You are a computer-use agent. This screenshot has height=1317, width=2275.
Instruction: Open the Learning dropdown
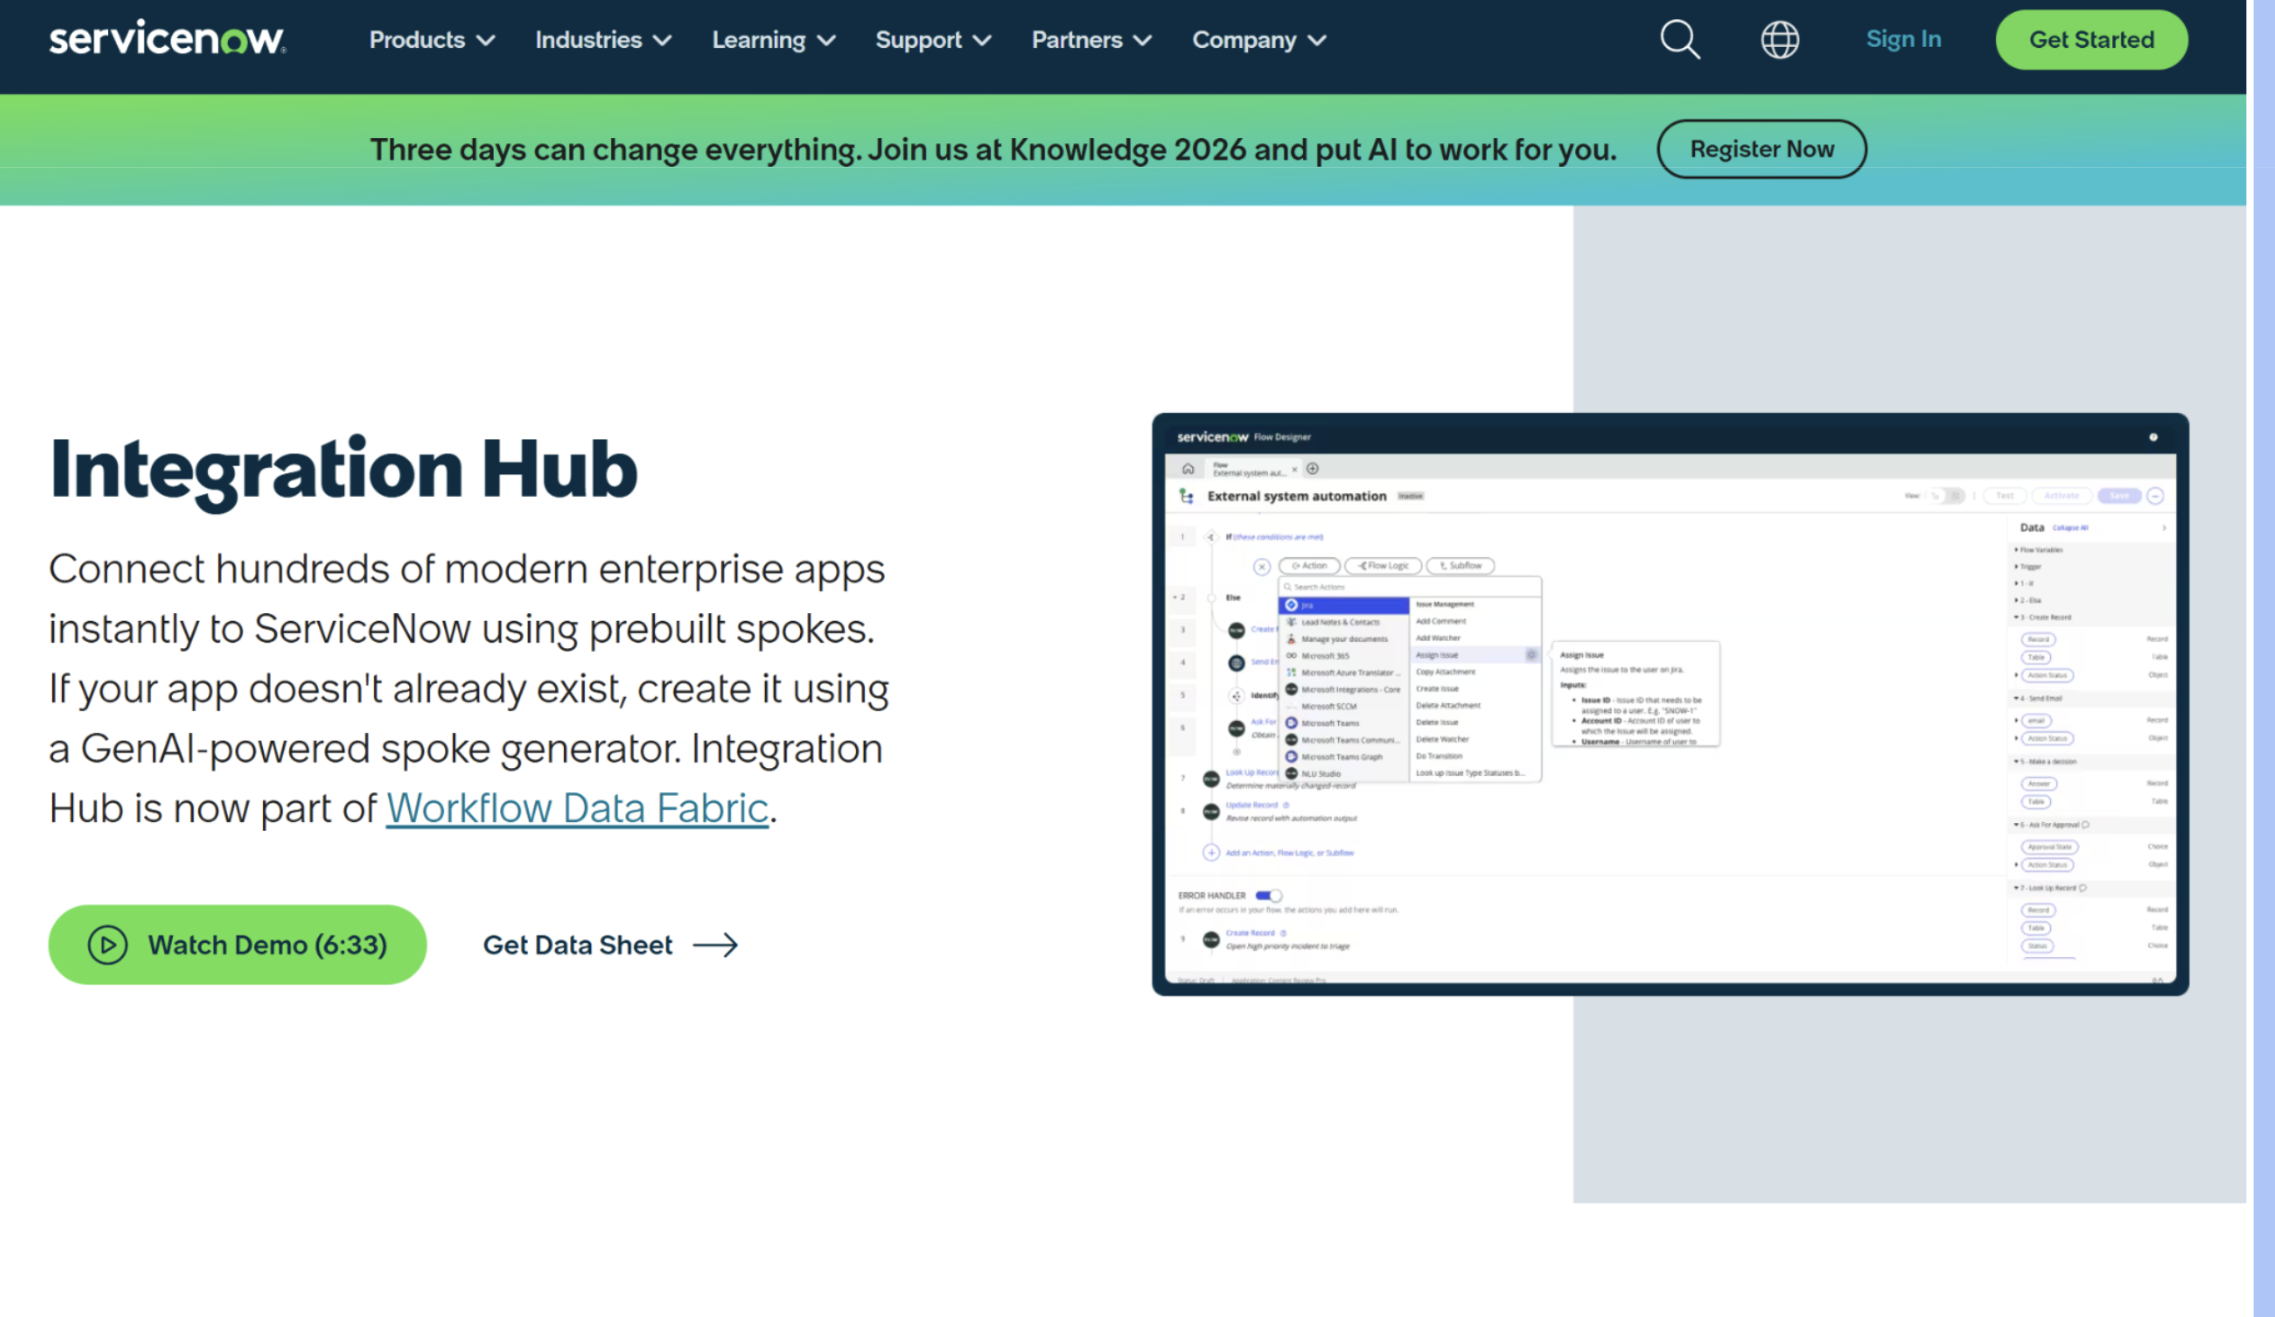tap(773, 40)
